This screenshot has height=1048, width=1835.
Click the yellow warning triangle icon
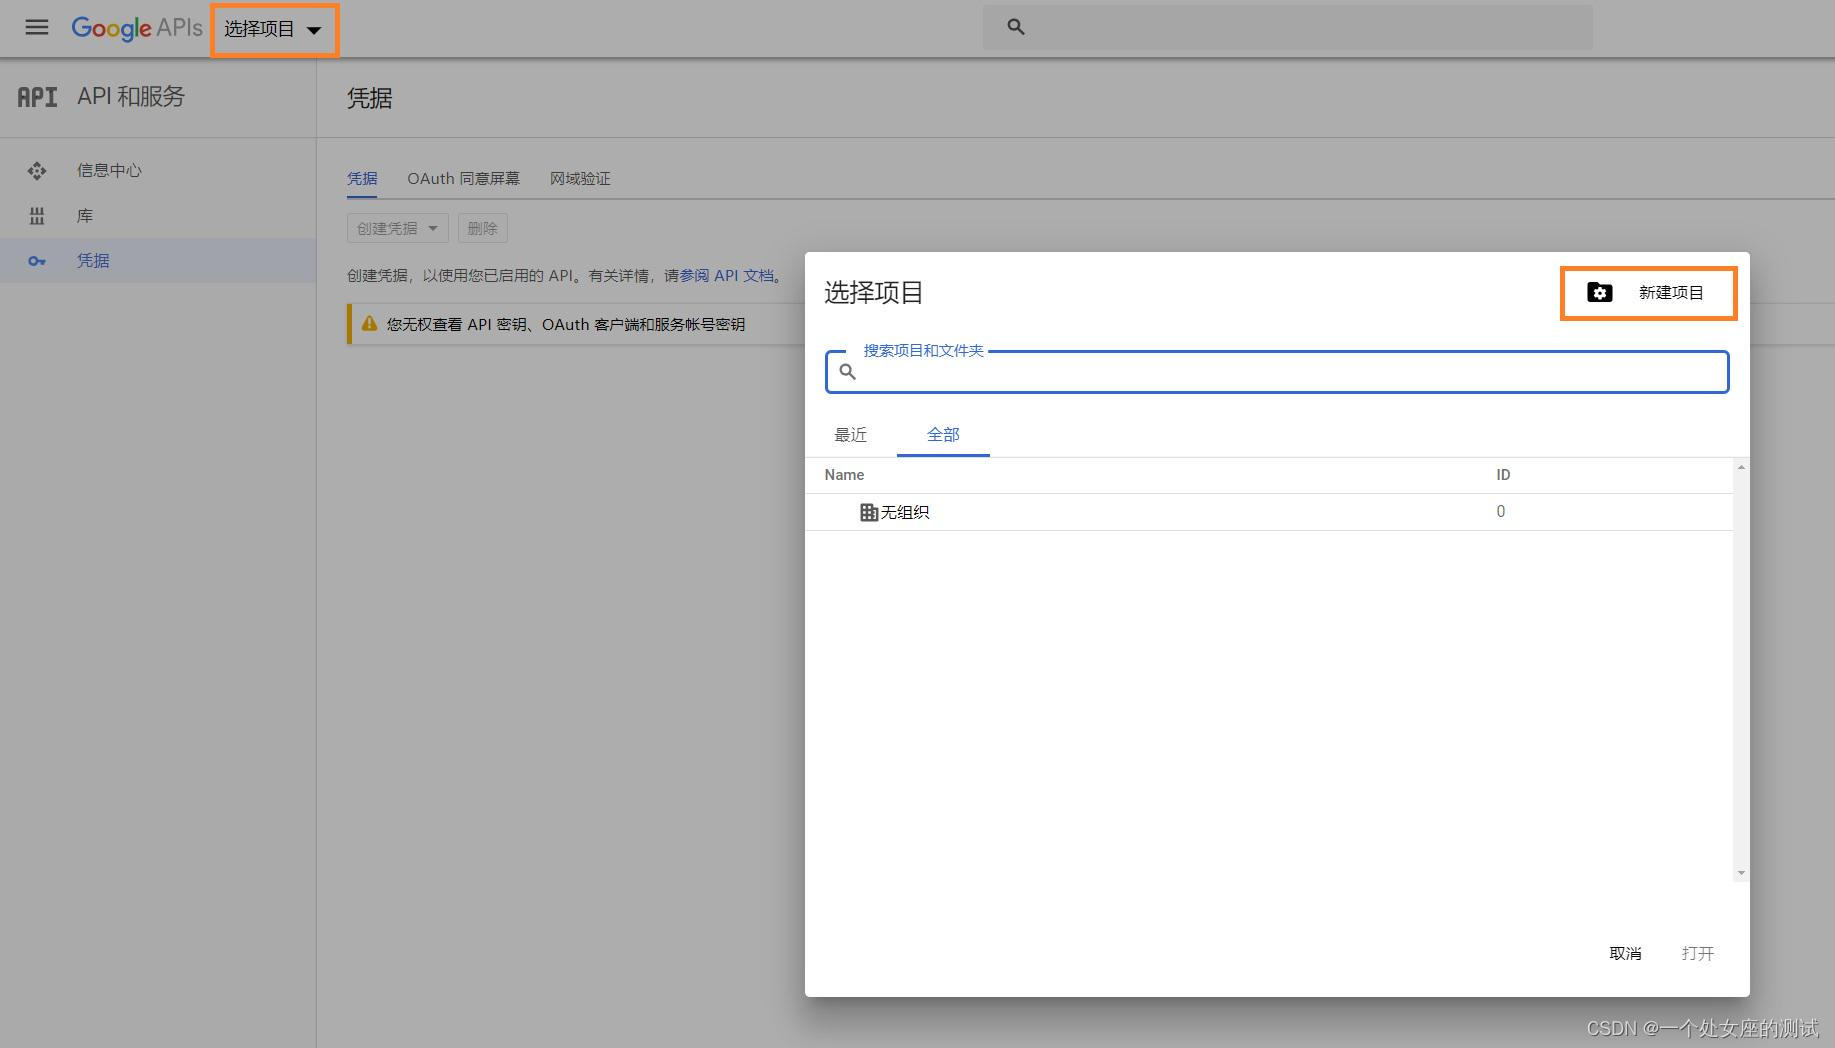tap(369, 324)
